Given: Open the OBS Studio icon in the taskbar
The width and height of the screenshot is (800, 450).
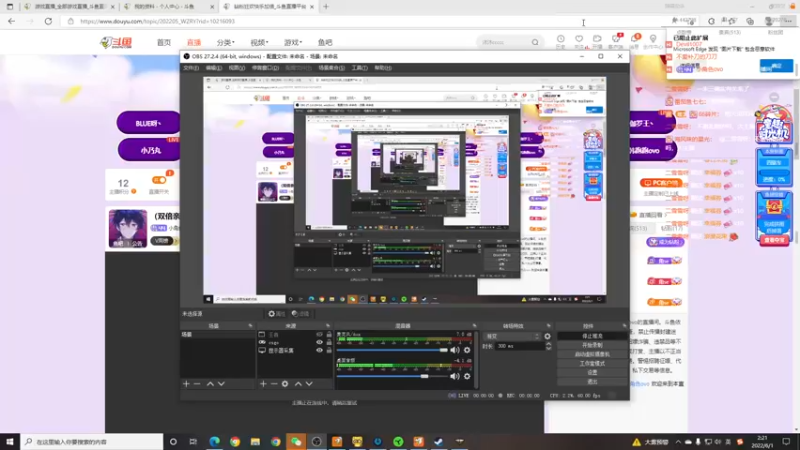Looking at the screenshot, I should point(316,441).
